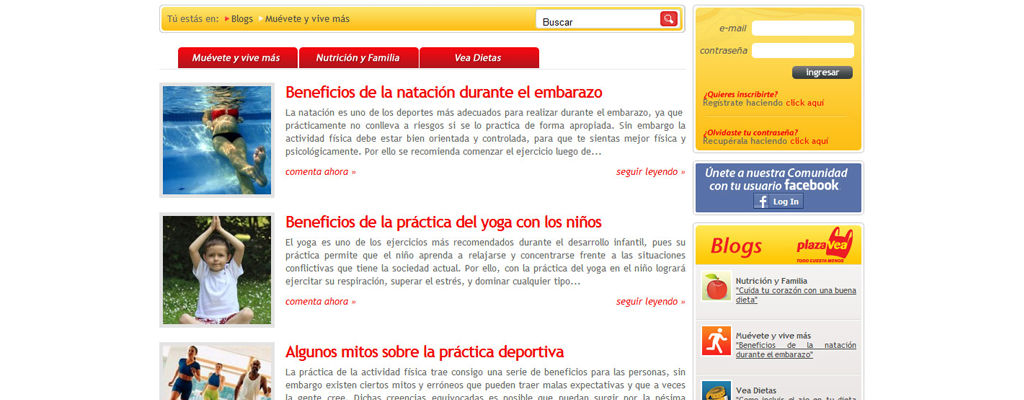Open article on natación durante el embarazo
Image resolution: width=1024 pixels, height=400 pixels.
point(443,92)
